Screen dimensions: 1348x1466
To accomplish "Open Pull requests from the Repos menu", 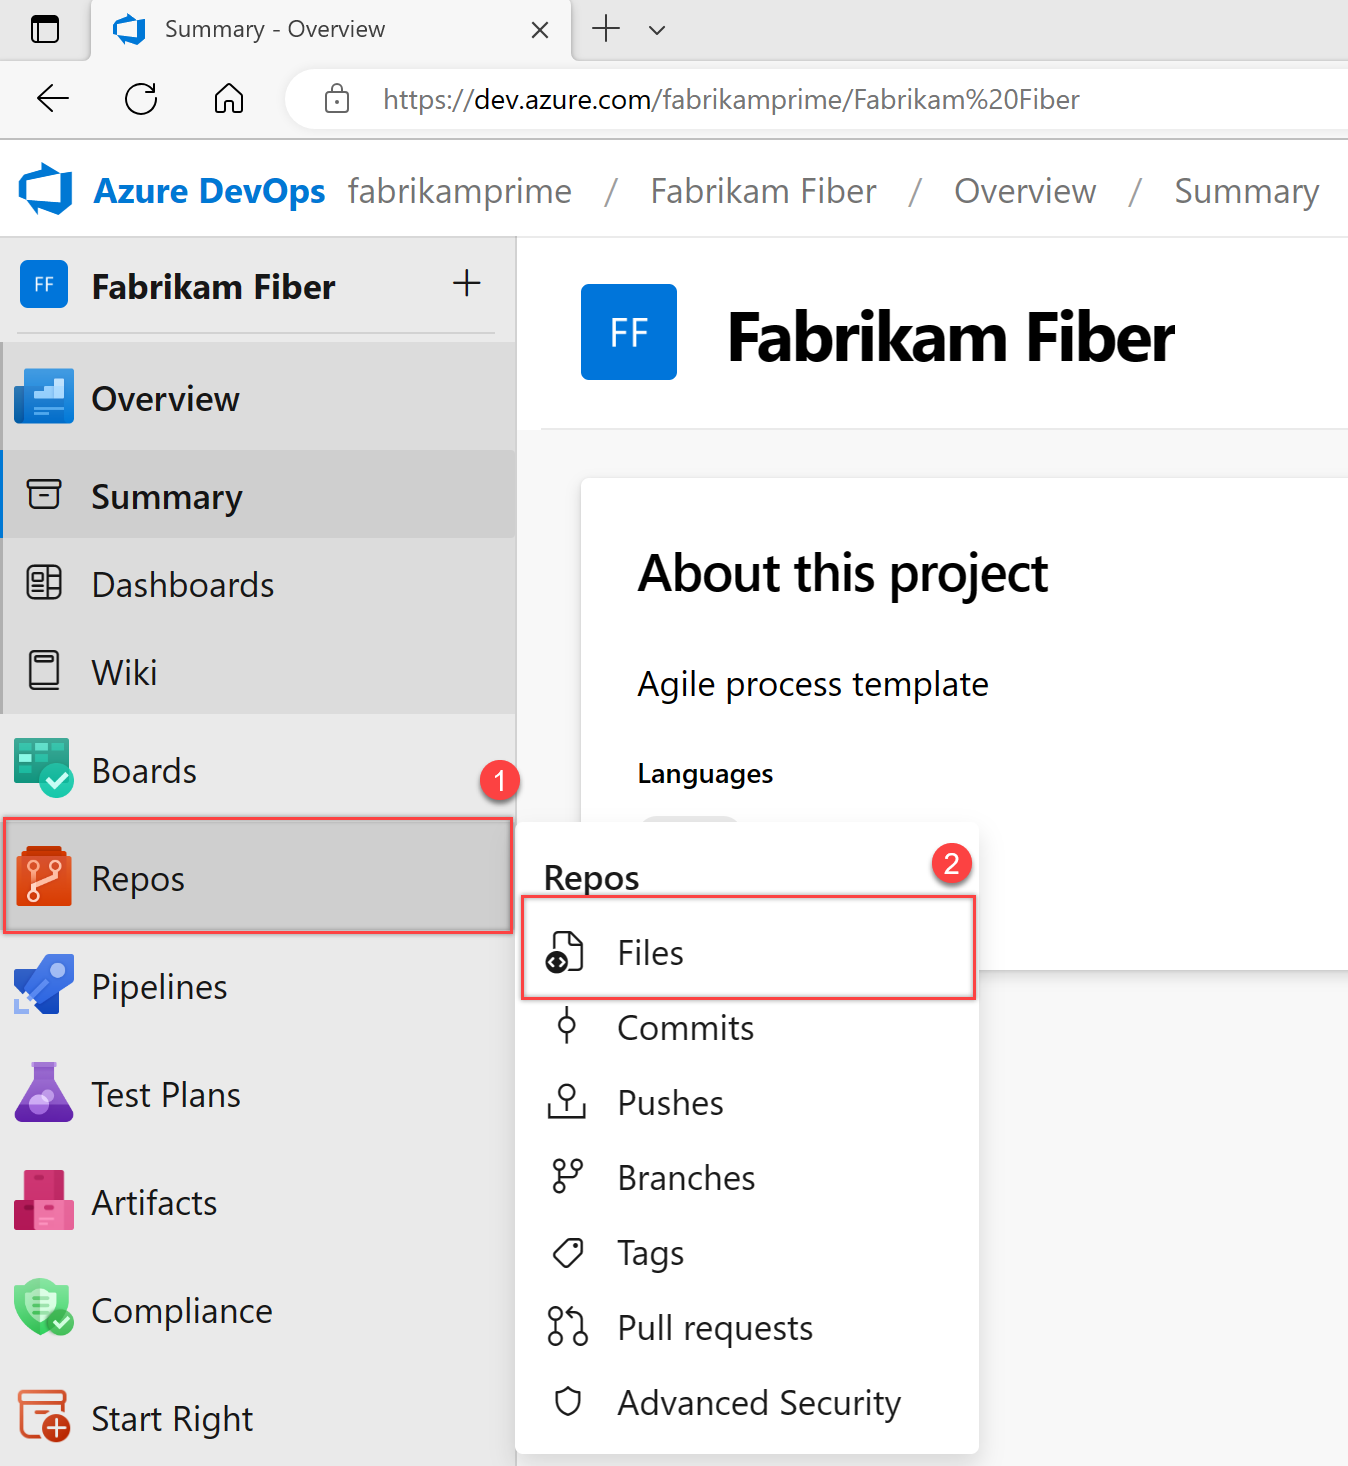I will click(x=714, y=1327).
